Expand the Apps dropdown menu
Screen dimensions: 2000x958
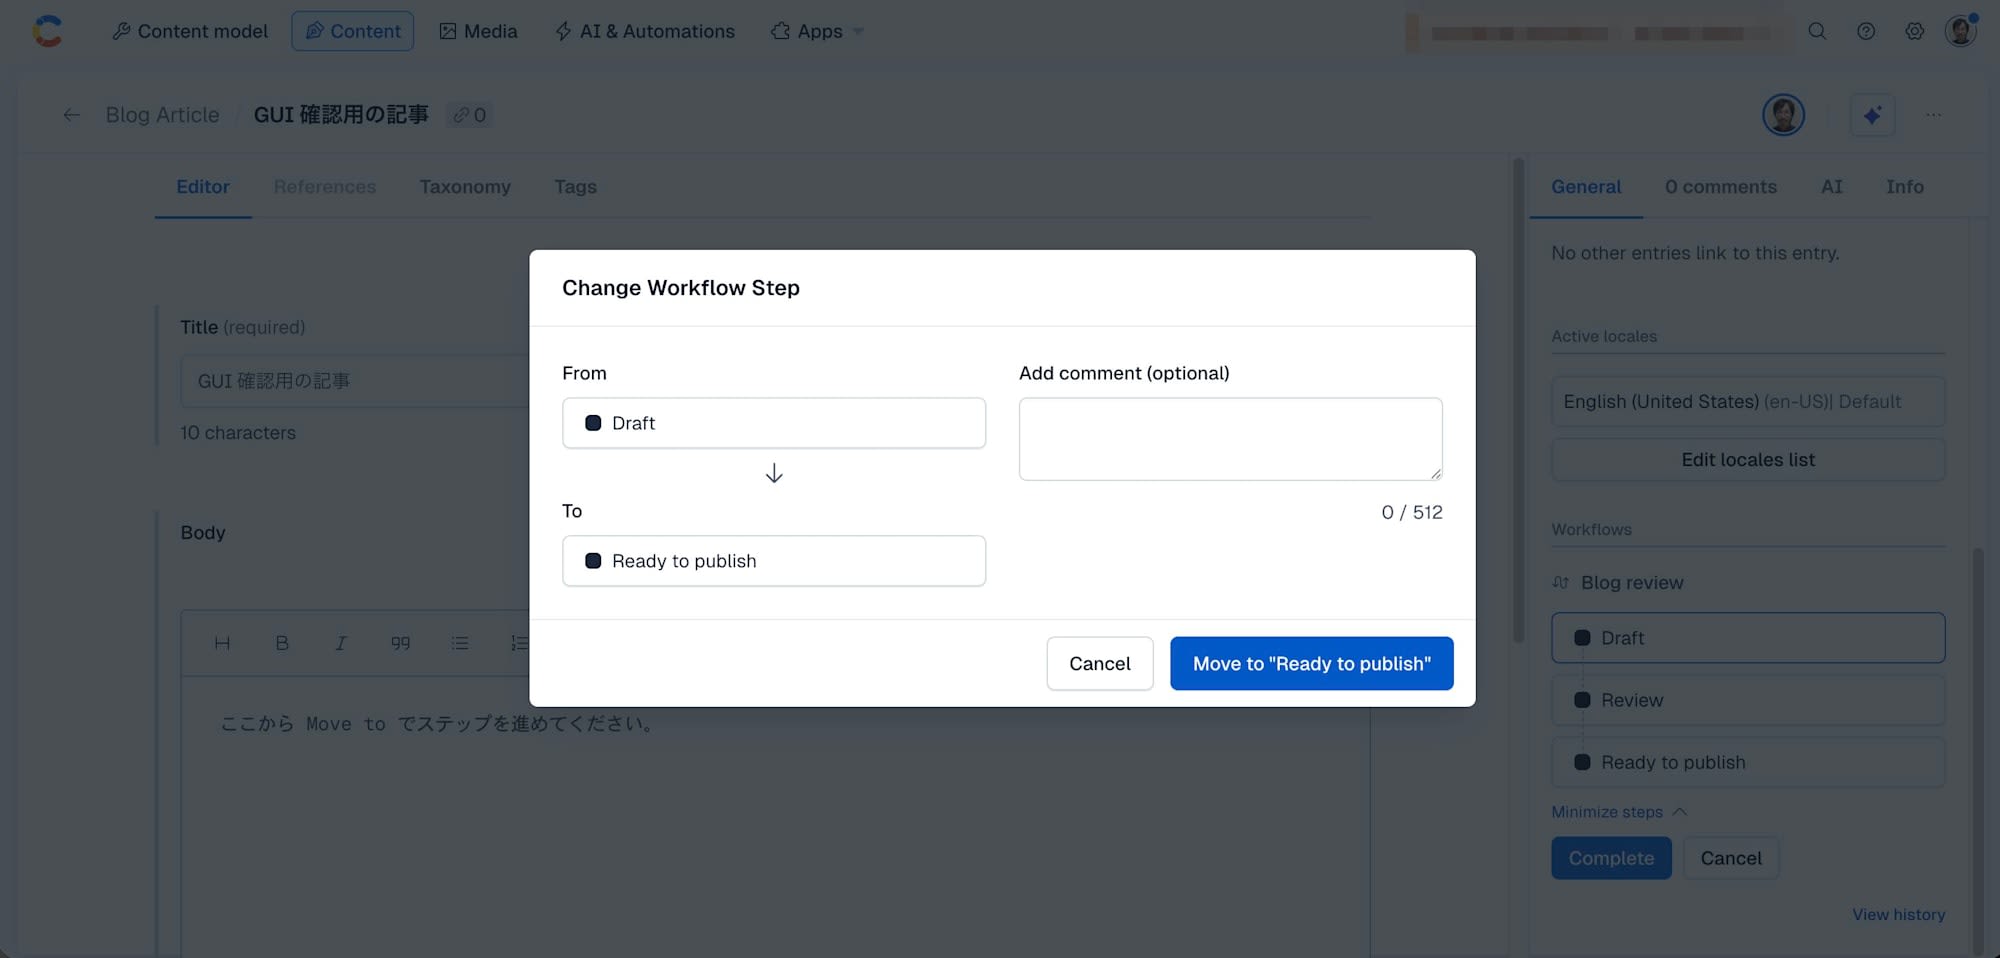coord(817,31)
